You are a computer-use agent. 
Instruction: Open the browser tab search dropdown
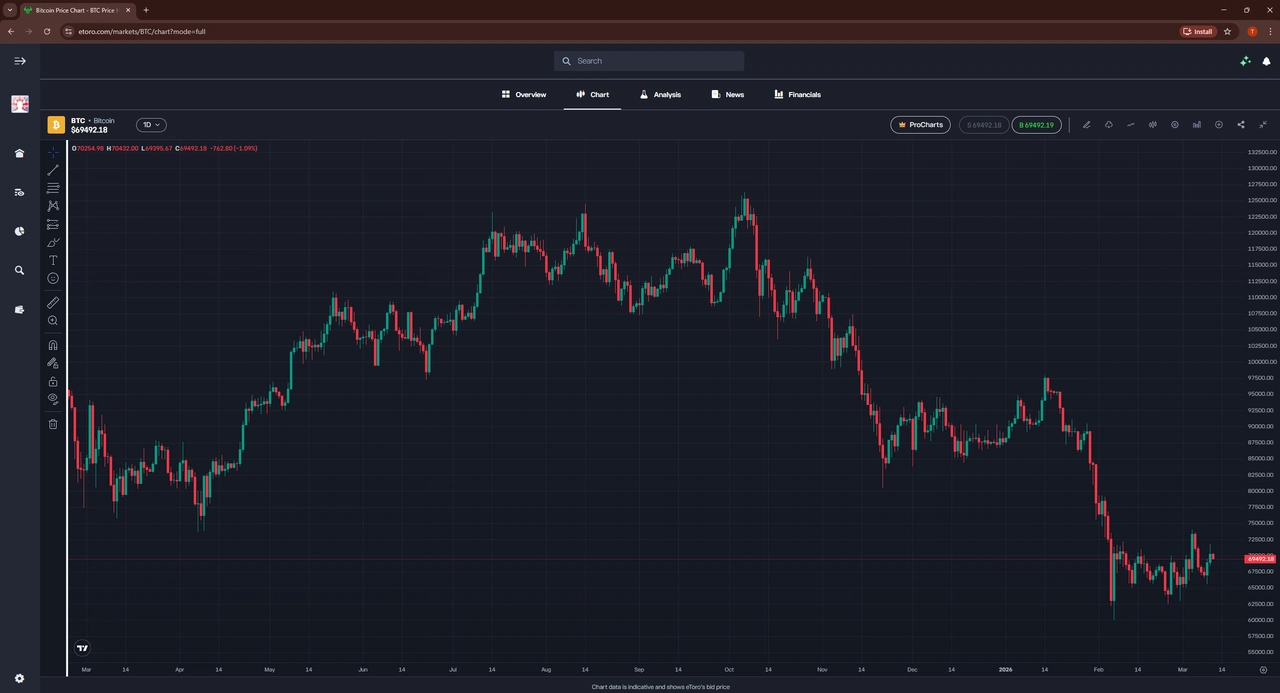pos(9,10)
